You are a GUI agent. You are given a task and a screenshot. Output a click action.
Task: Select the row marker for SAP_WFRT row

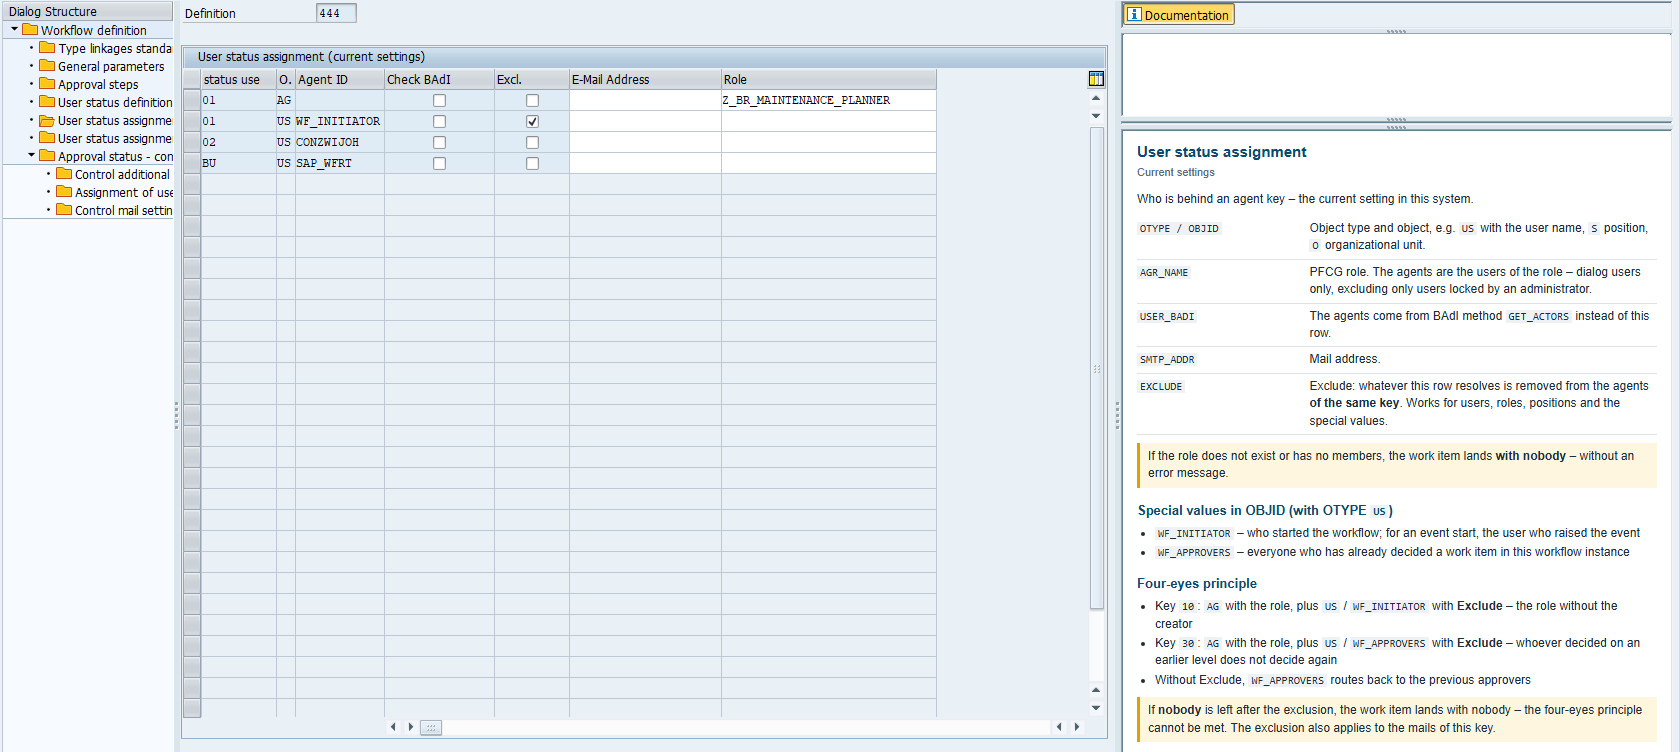[x=192, y=163]
